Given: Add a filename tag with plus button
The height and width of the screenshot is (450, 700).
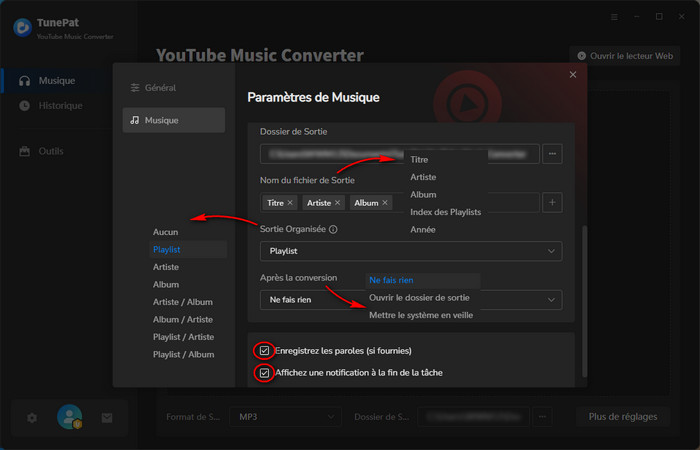Looking at the screenshot, I should click(x=552, y=202).
